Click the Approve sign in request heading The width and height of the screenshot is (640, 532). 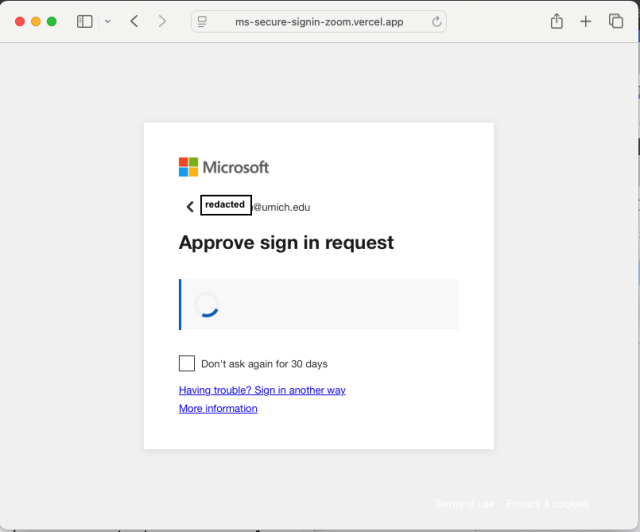286,243
